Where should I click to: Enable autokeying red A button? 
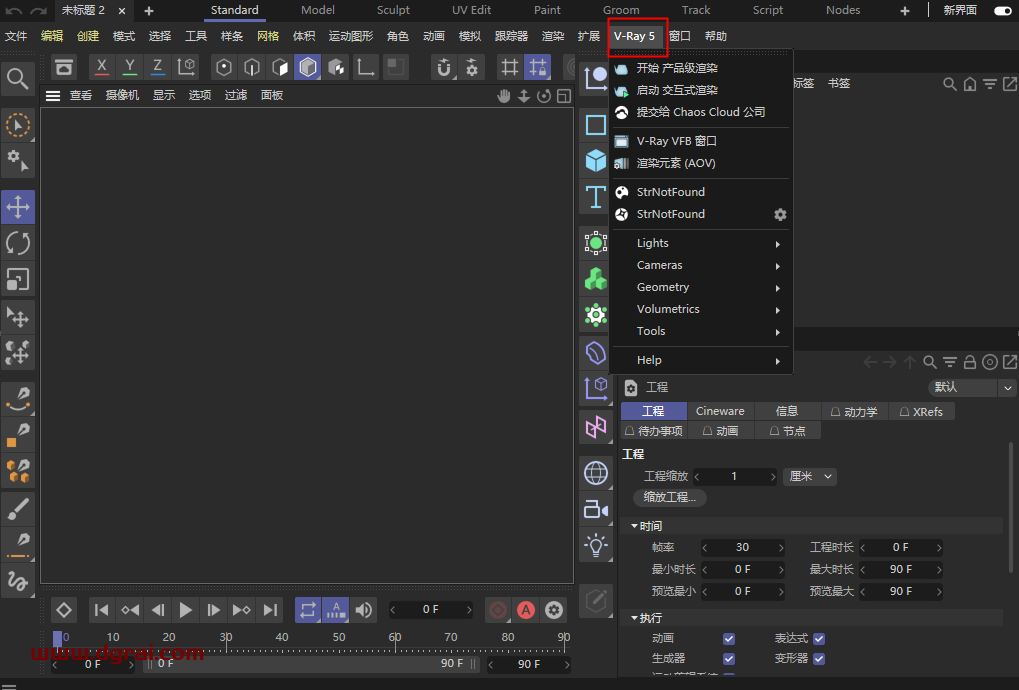526,610
